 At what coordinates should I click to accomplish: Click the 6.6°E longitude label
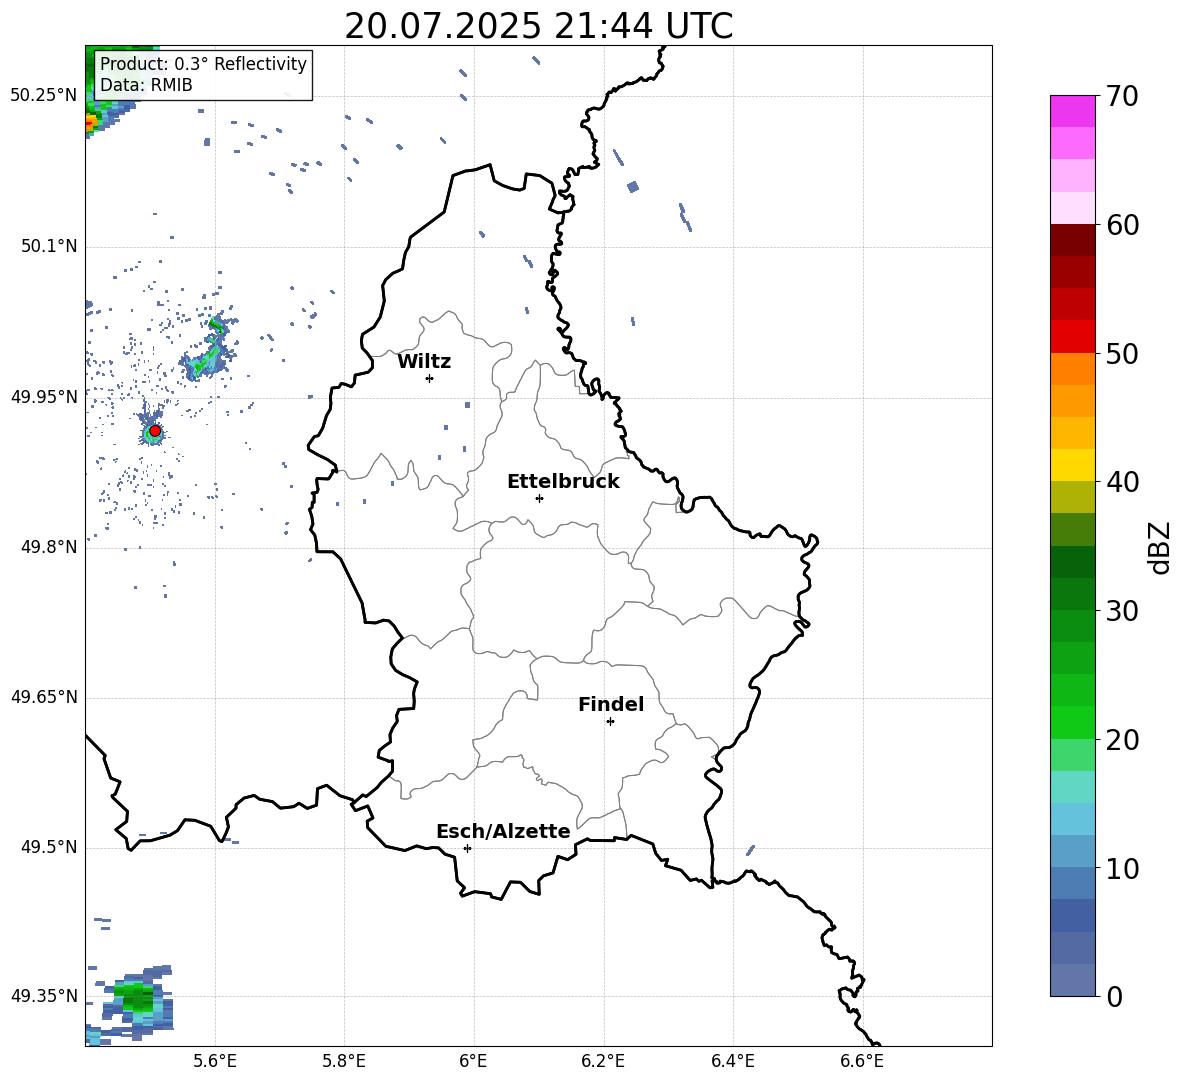coord(862,1061)
